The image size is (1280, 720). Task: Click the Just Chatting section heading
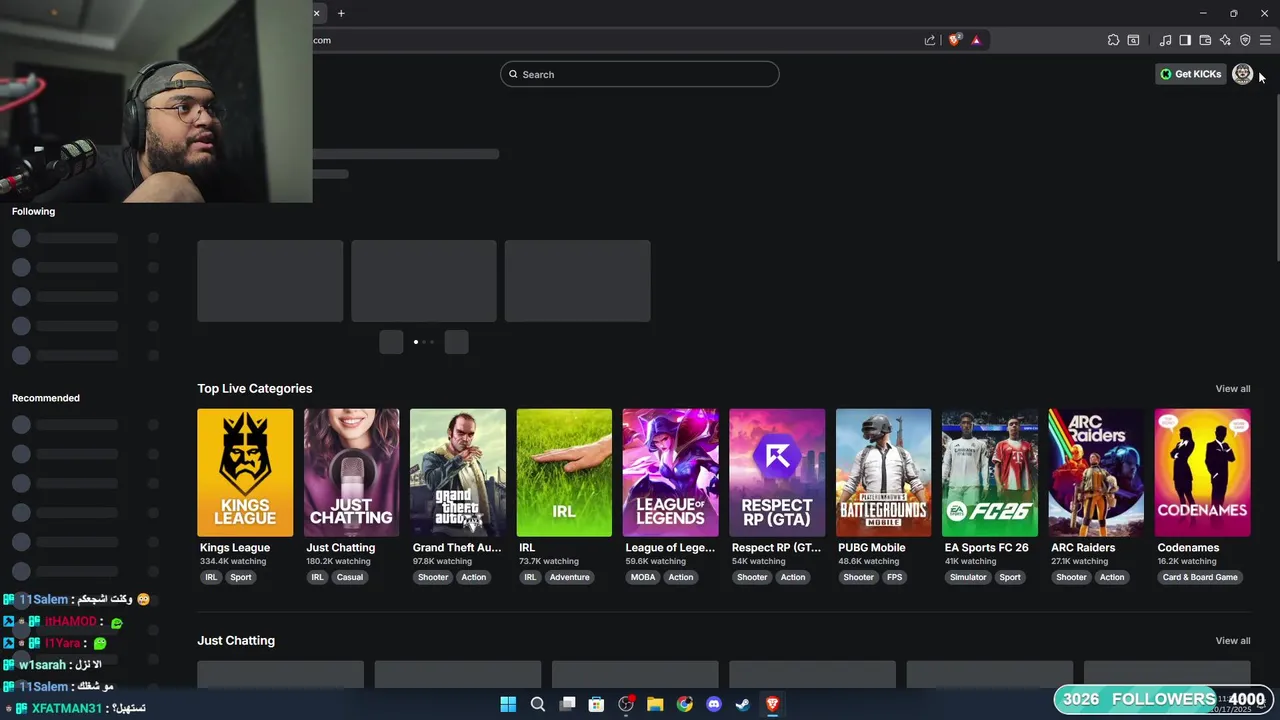pos(236,641)
